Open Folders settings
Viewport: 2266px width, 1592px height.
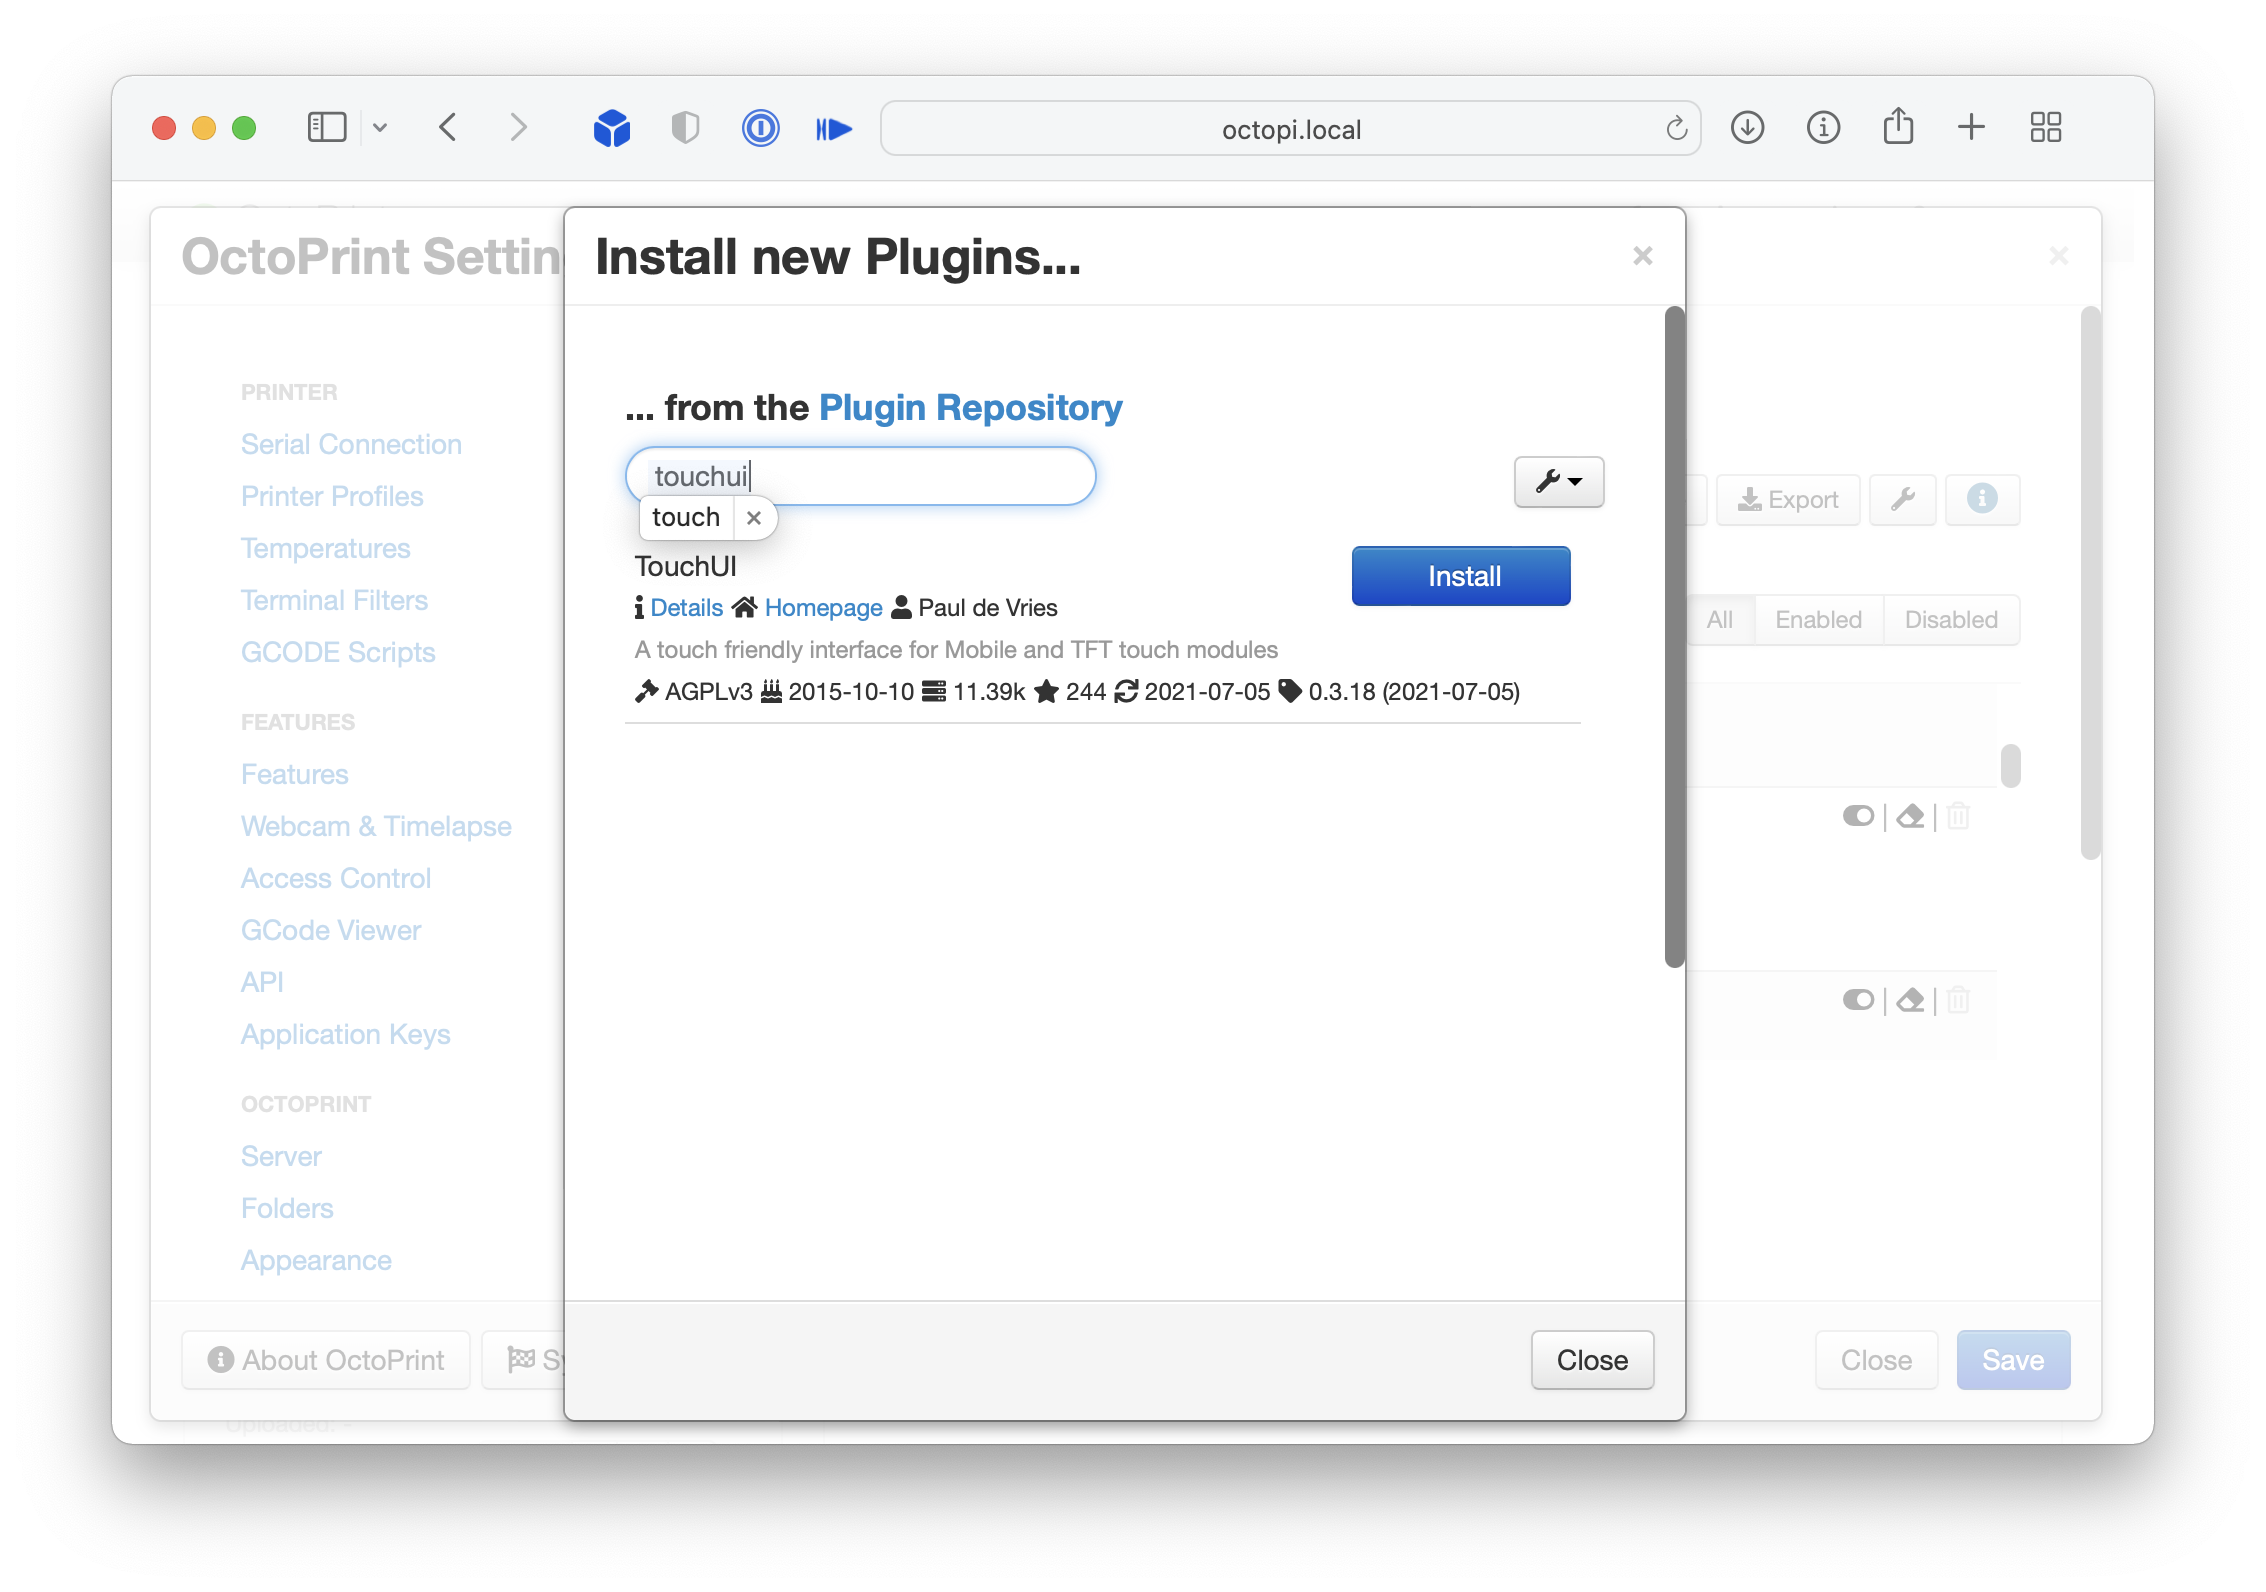click(287, 1208)
